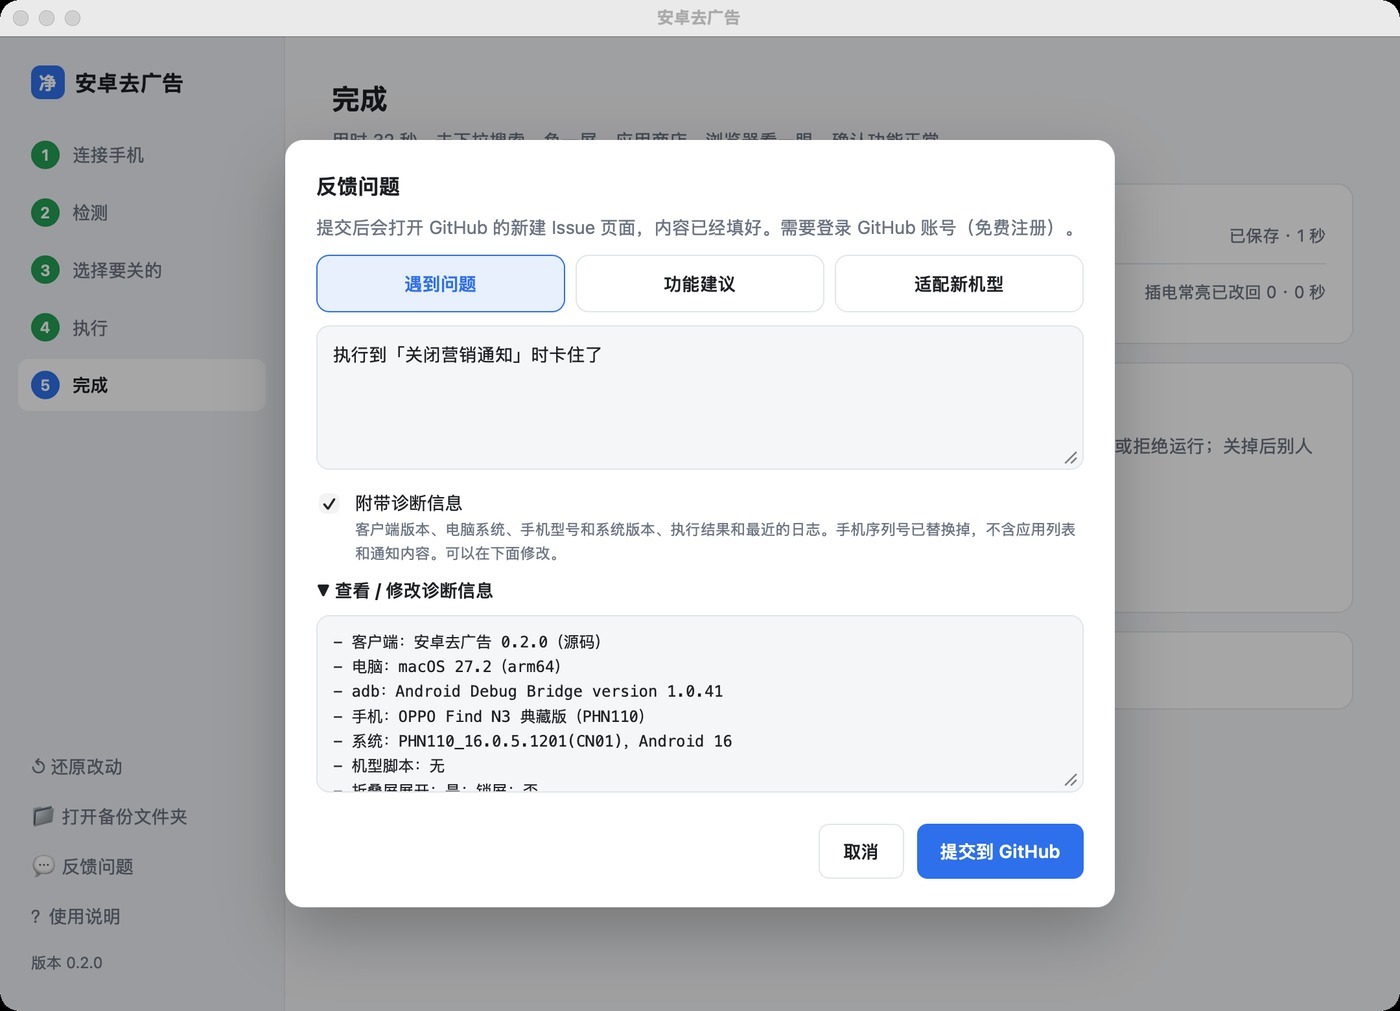Click the 插电常亮已改回 status text

point(1235,292)
